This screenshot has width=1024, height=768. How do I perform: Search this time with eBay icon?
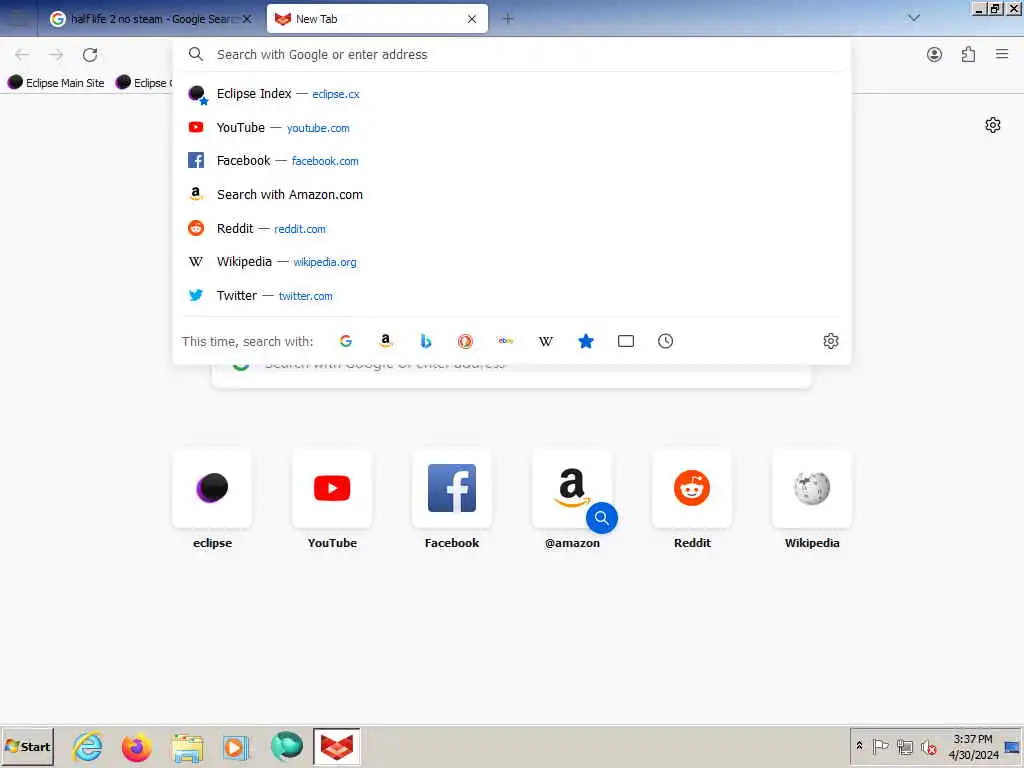(x=505, y=341)
